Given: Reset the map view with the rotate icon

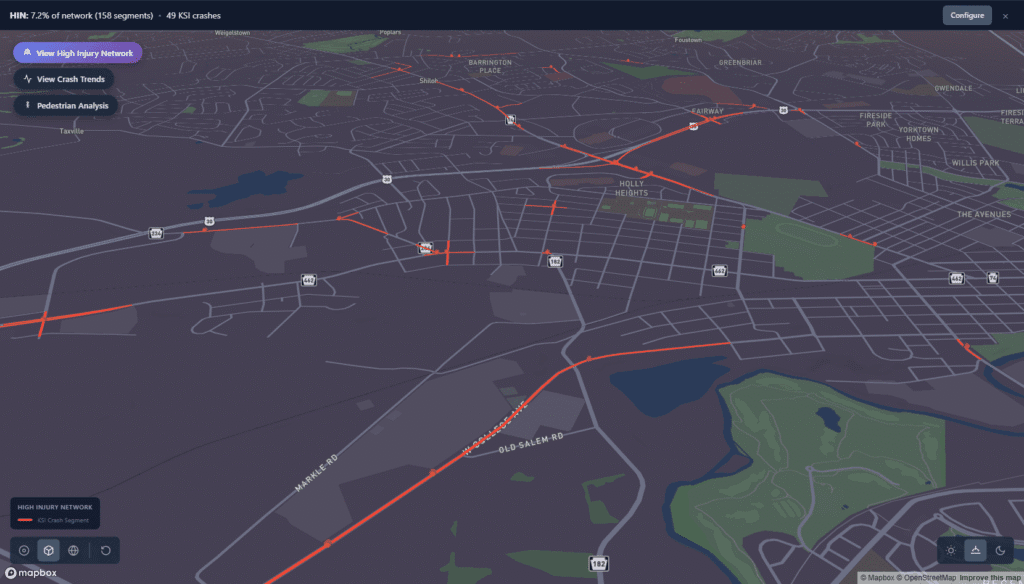Looking at the screenshot, I should tap(105, 550).
